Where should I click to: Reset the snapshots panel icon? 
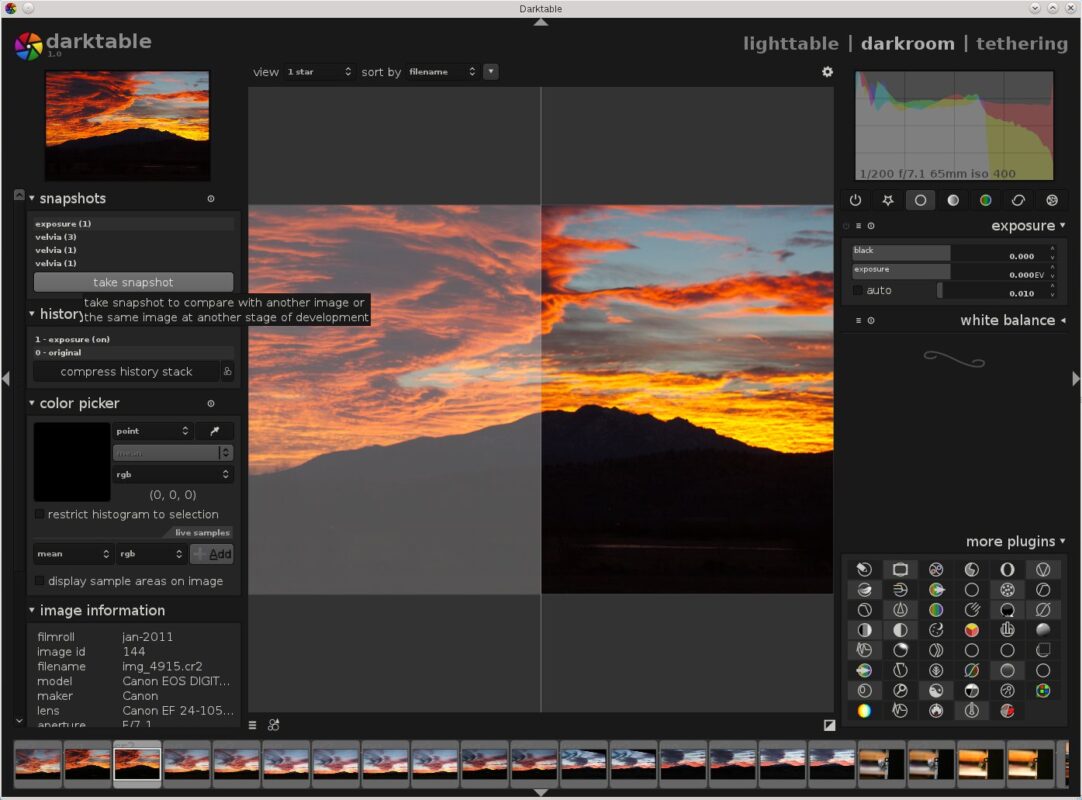[x=211, y=199]
